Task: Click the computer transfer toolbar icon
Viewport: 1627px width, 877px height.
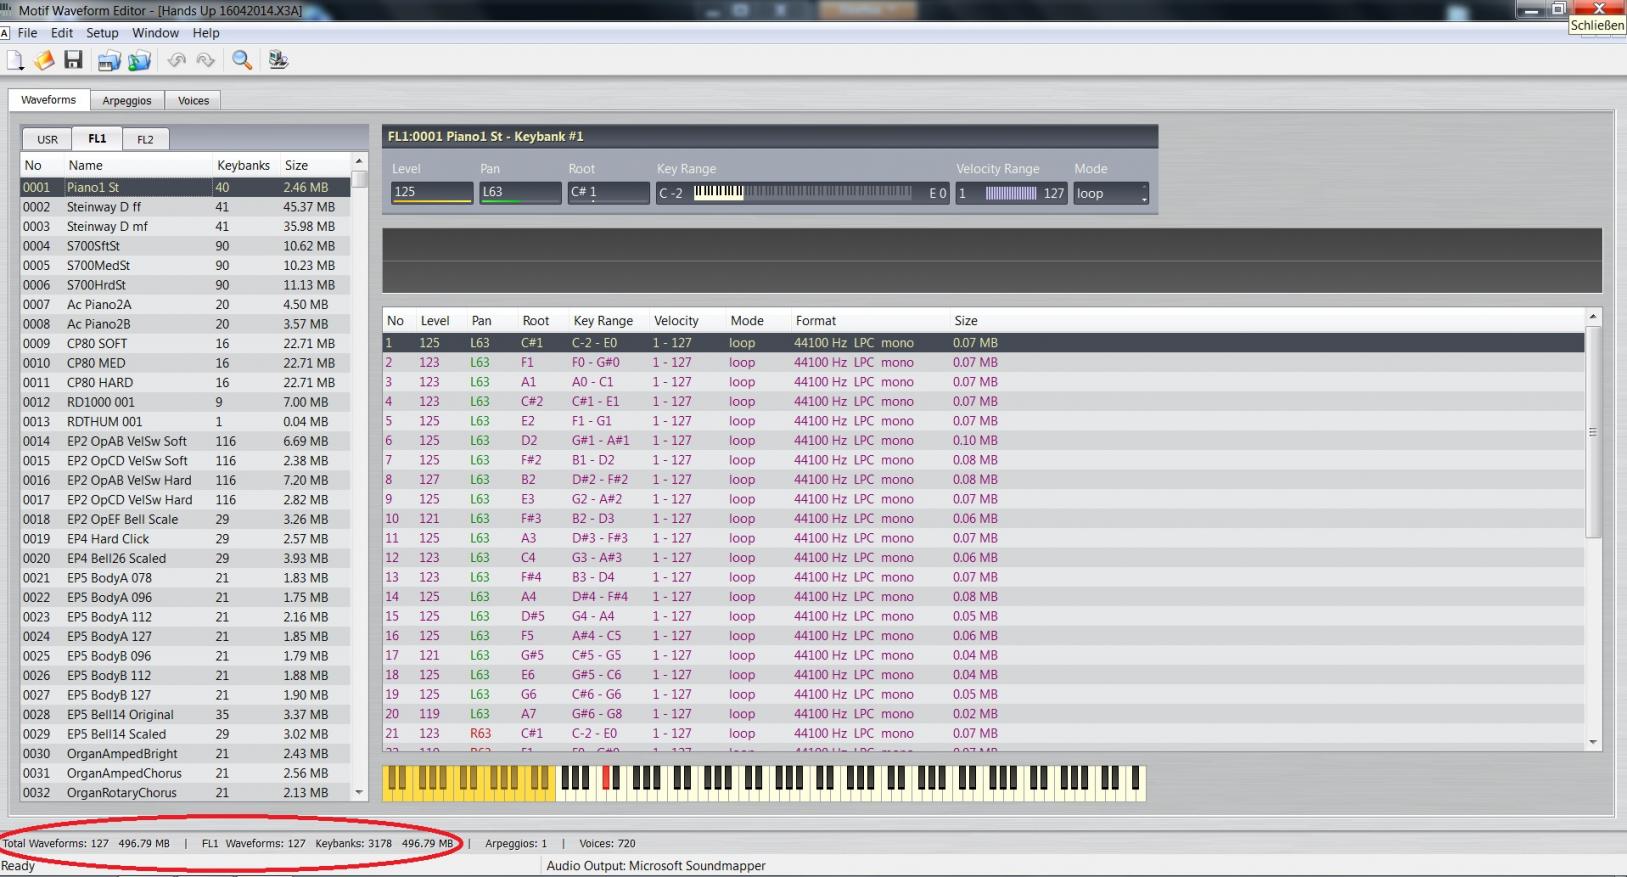Action: pyautogui.click(x=278, y=61)
